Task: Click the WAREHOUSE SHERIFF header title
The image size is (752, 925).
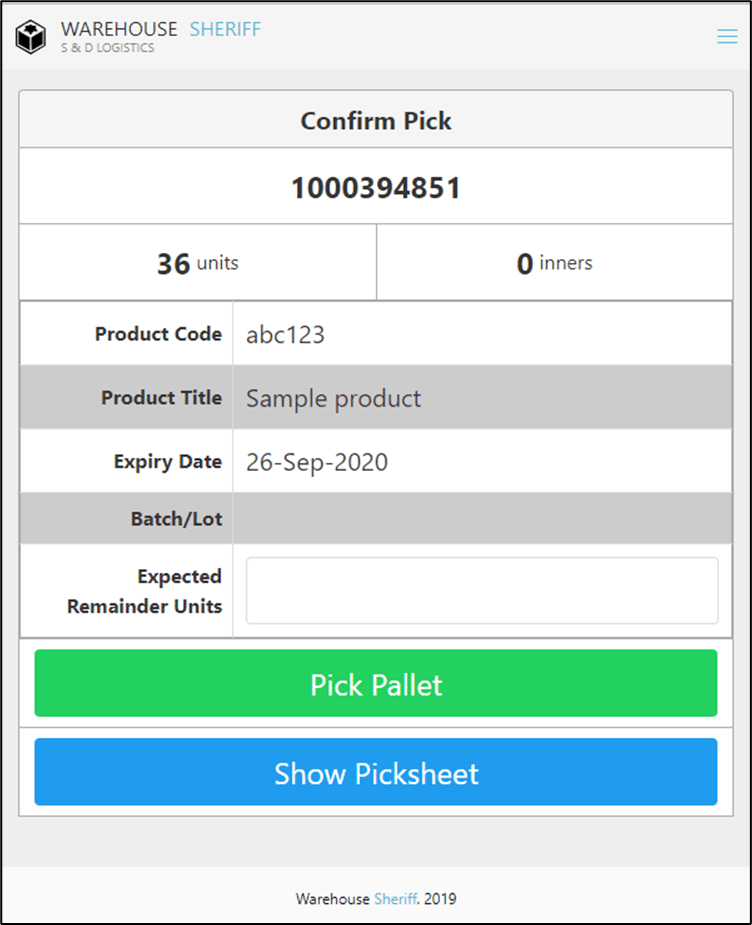Action: click(x=160, y=29)
